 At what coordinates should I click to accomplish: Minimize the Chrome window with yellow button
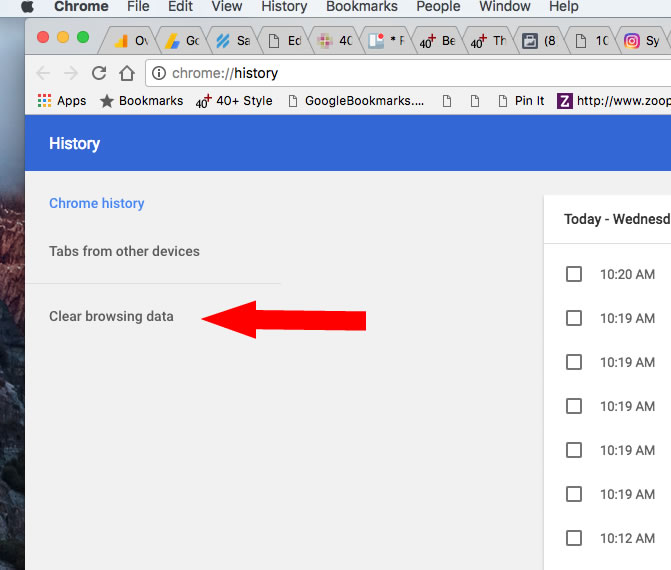tap(63, 37)
